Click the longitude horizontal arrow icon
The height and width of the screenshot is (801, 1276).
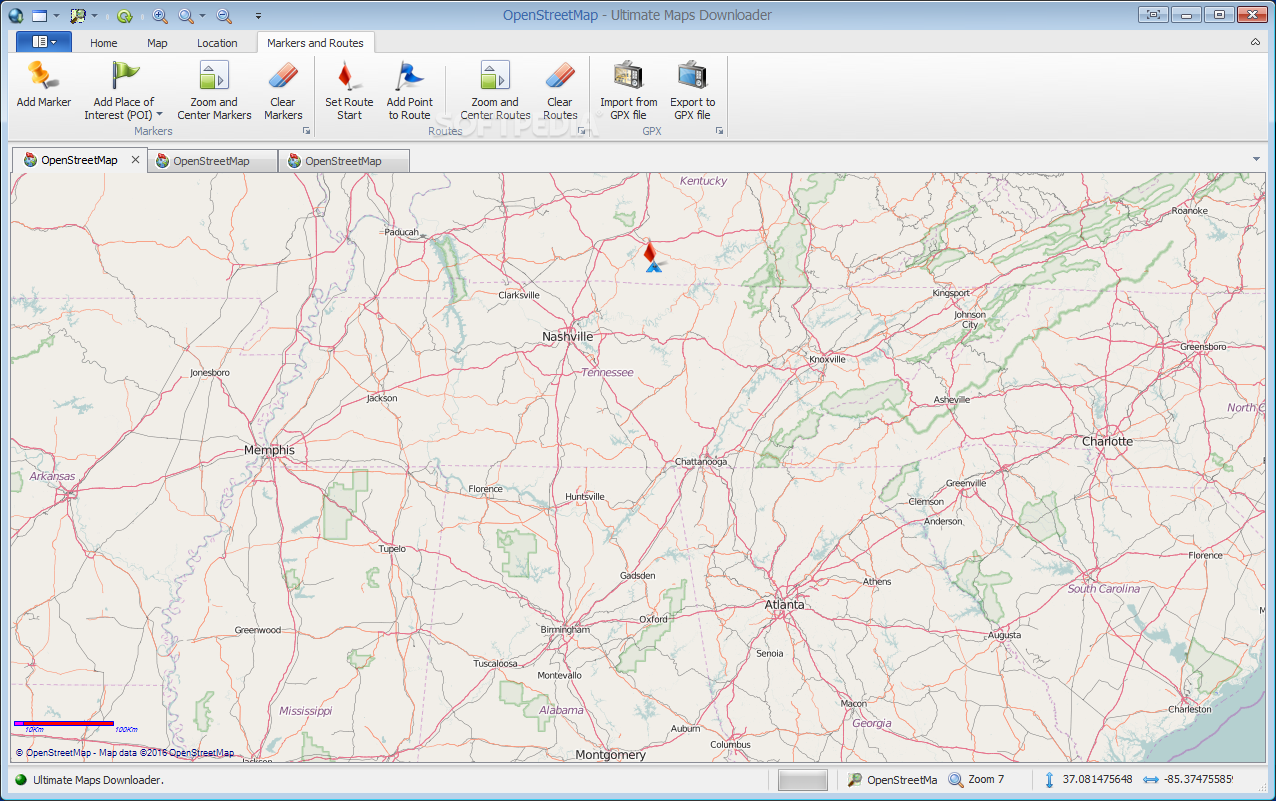click(1150, 780)
